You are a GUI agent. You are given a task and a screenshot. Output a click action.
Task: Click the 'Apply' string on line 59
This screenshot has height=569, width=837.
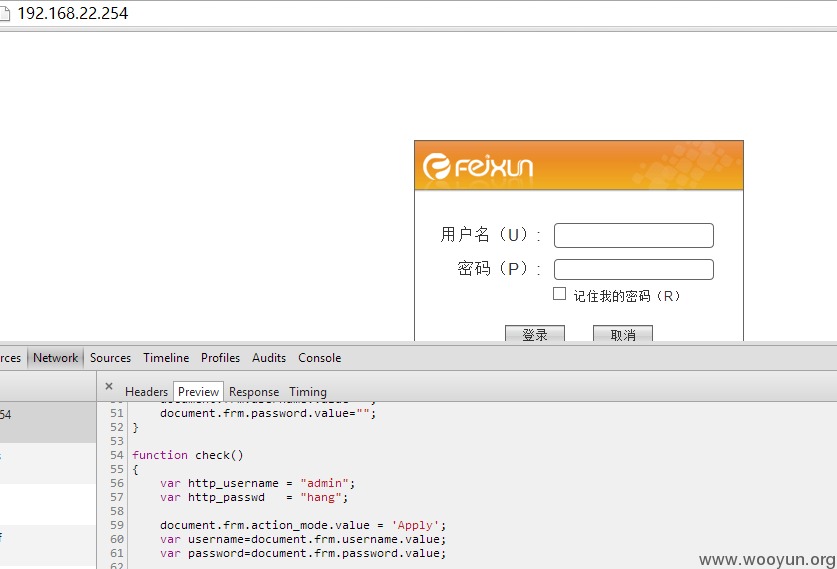(415, 525)
